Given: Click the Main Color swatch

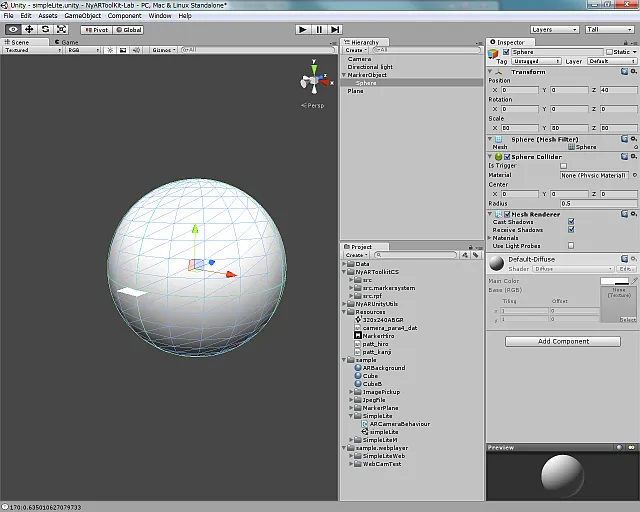Looking at the screenshot, I should (x=614, y=281).
